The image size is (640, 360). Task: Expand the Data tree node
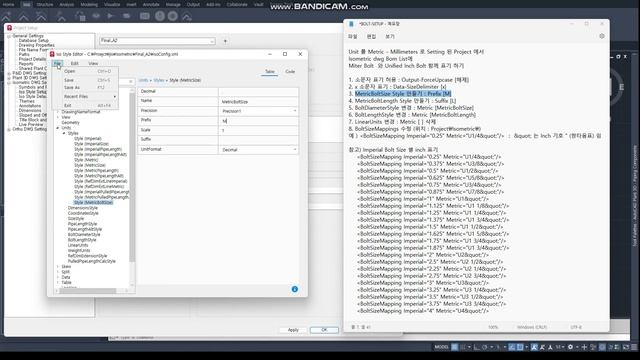pyautogui.click(x=58, y=277)
